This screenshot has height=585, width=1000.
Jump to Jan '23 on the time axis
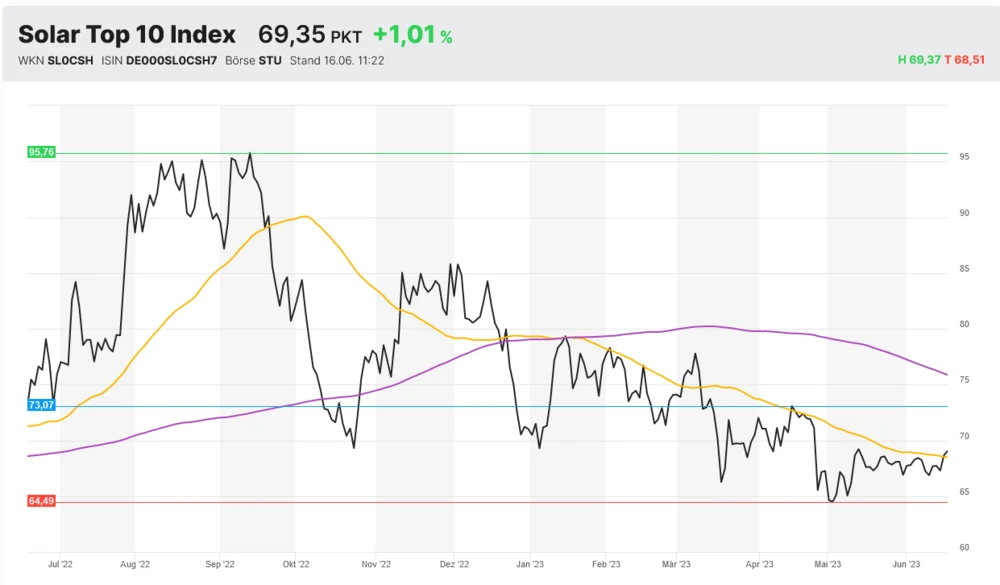pos(530,563)
